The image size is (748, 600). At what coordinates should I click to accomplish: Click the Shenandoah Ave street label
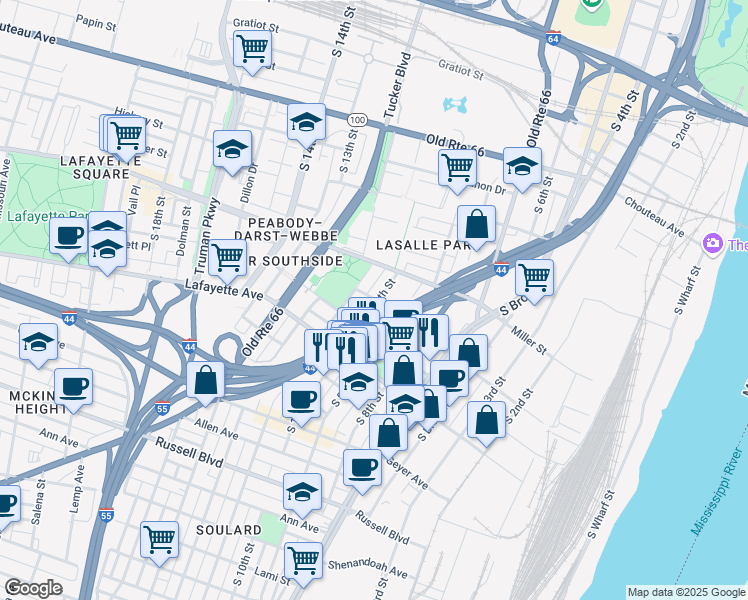pos(367,568)
